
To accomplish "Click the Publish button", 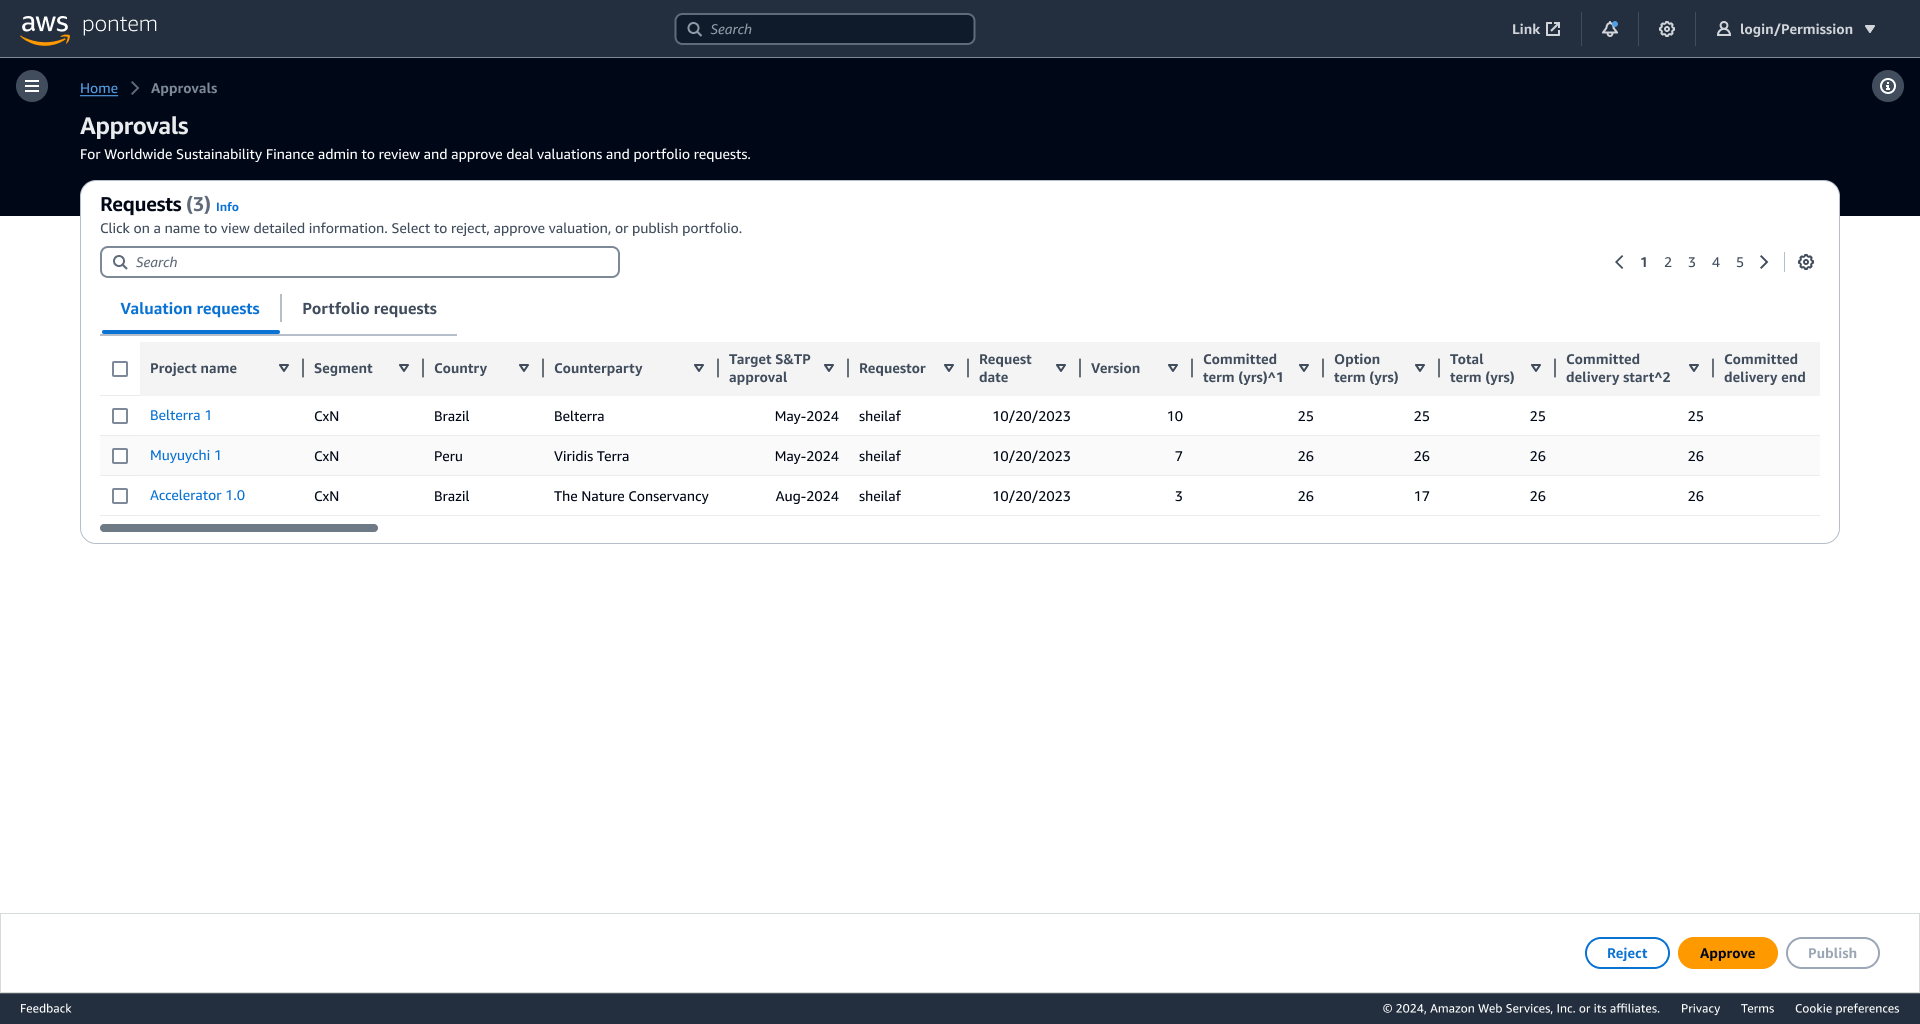I will (1833, 953).
